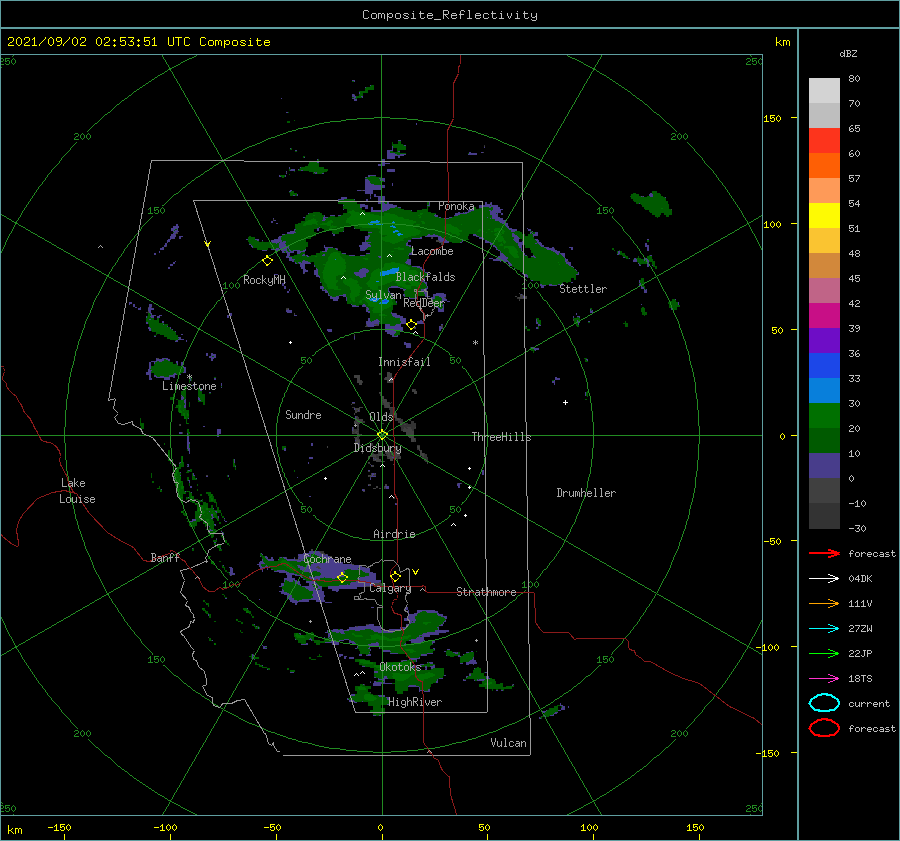The width and height of the screenshot is (900, 841).
Task: Click the Ponoka city label
Action: (456, 206)
